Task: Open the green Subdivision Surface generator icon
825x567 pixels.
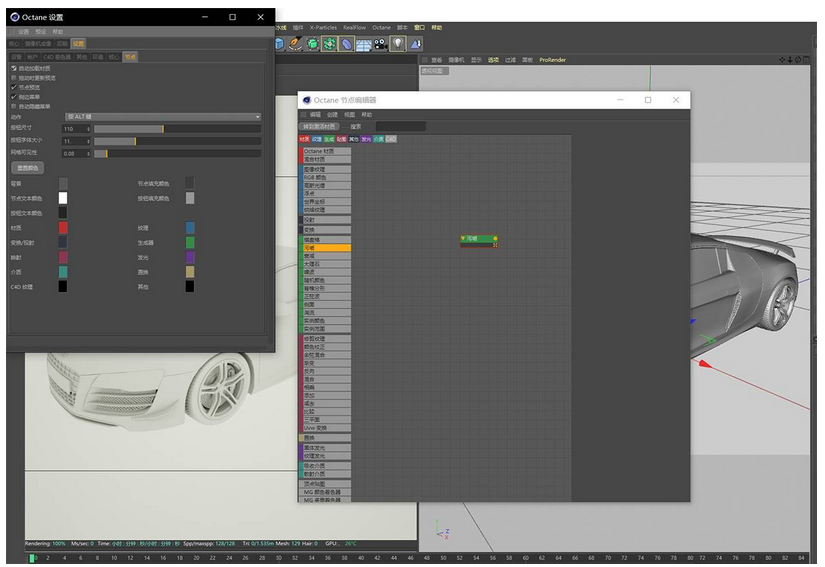Action: 313,44
